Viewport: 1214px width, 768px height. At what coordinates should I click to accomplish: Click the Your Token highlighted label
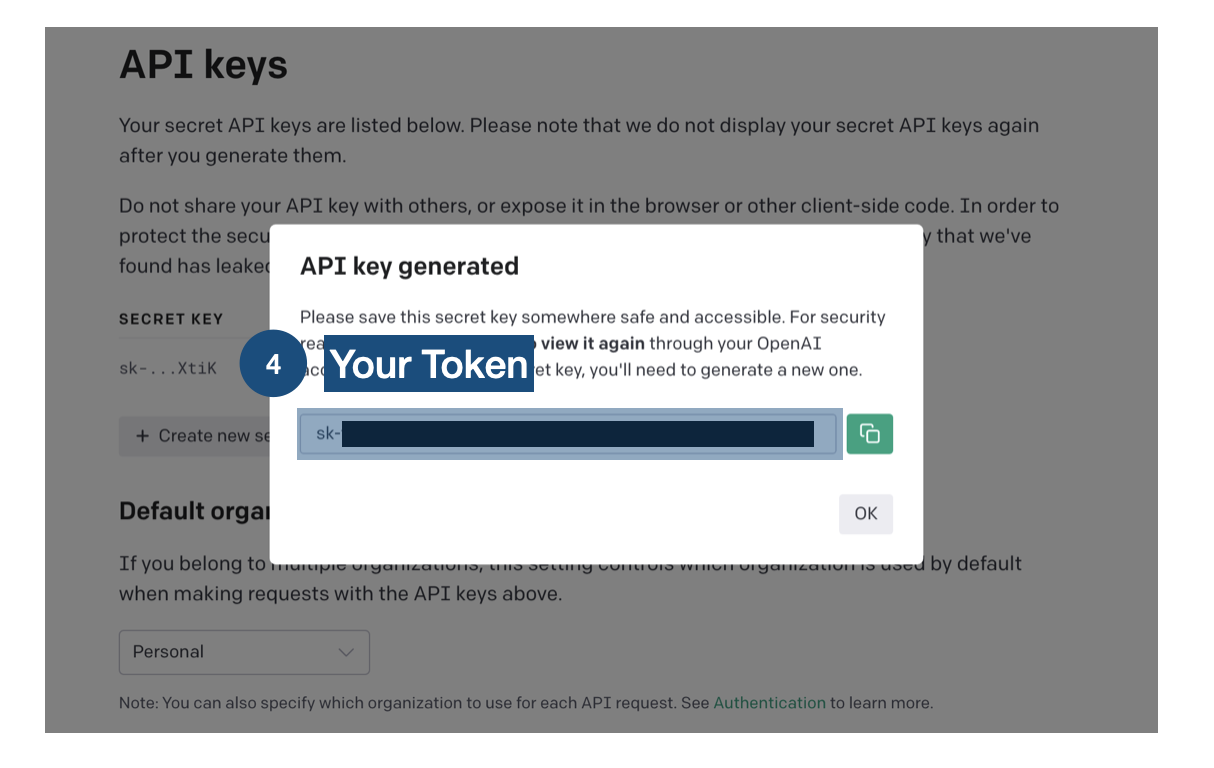[428, 364]
